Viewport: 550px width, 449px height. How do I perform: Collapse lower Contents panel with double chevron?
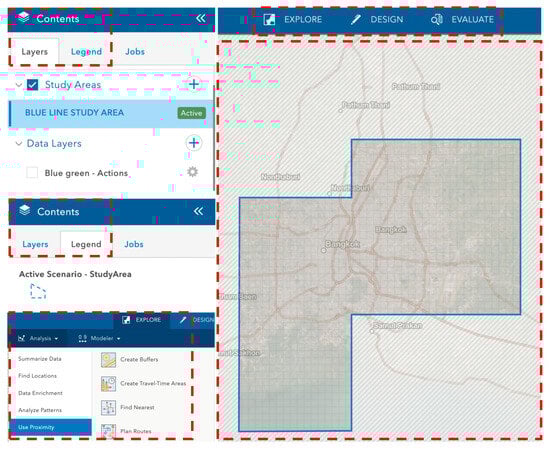(199, 211)
